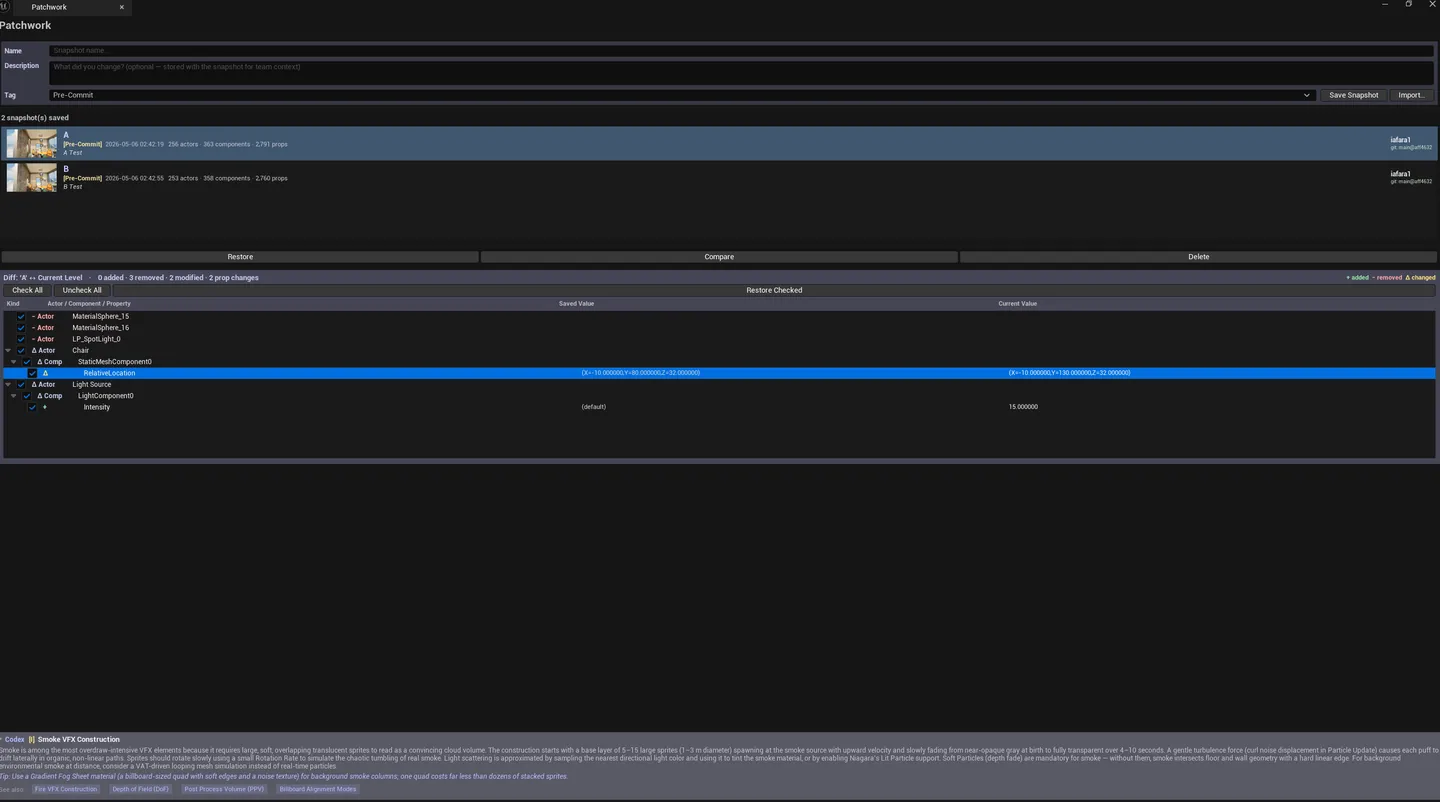Uncheck the LP_SpotLight_0 checkbox
The width and height of the screenshot is (1440, 802).
[x=21, y=339]
